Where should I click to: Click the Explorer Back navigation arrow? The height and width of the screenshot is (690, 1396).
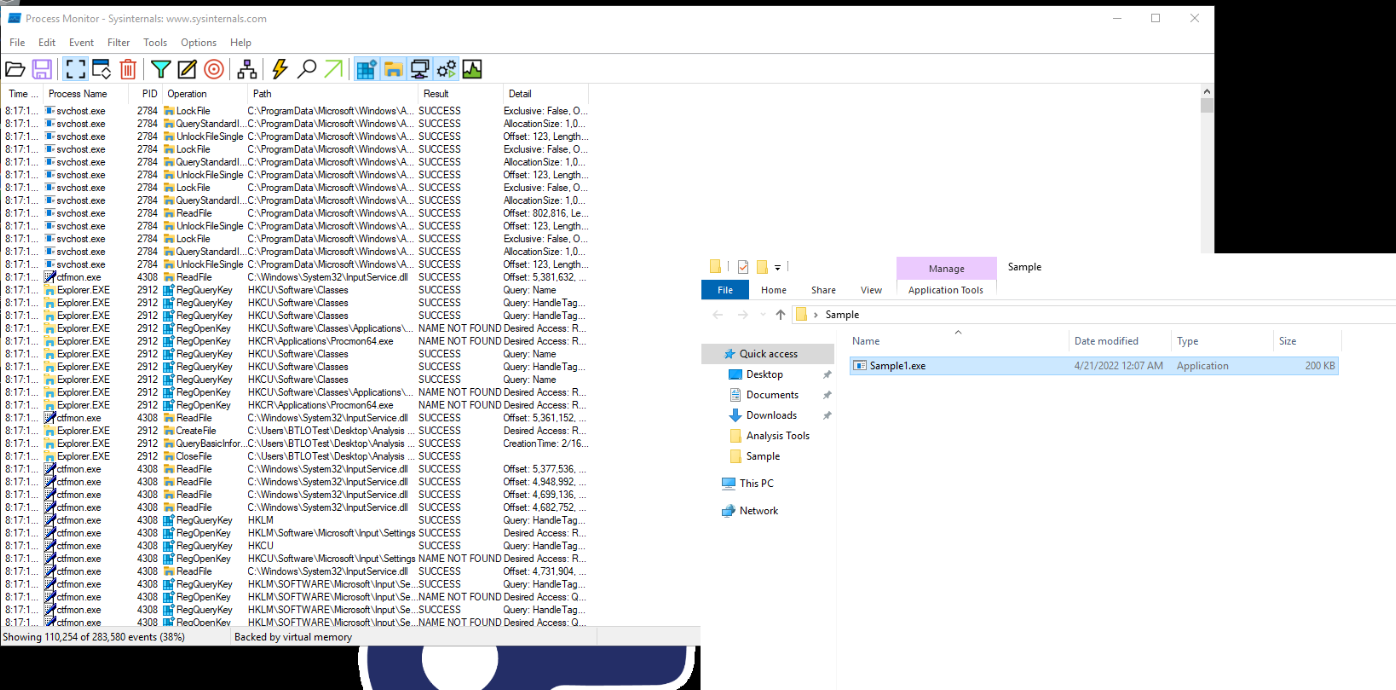coord(717,314)
